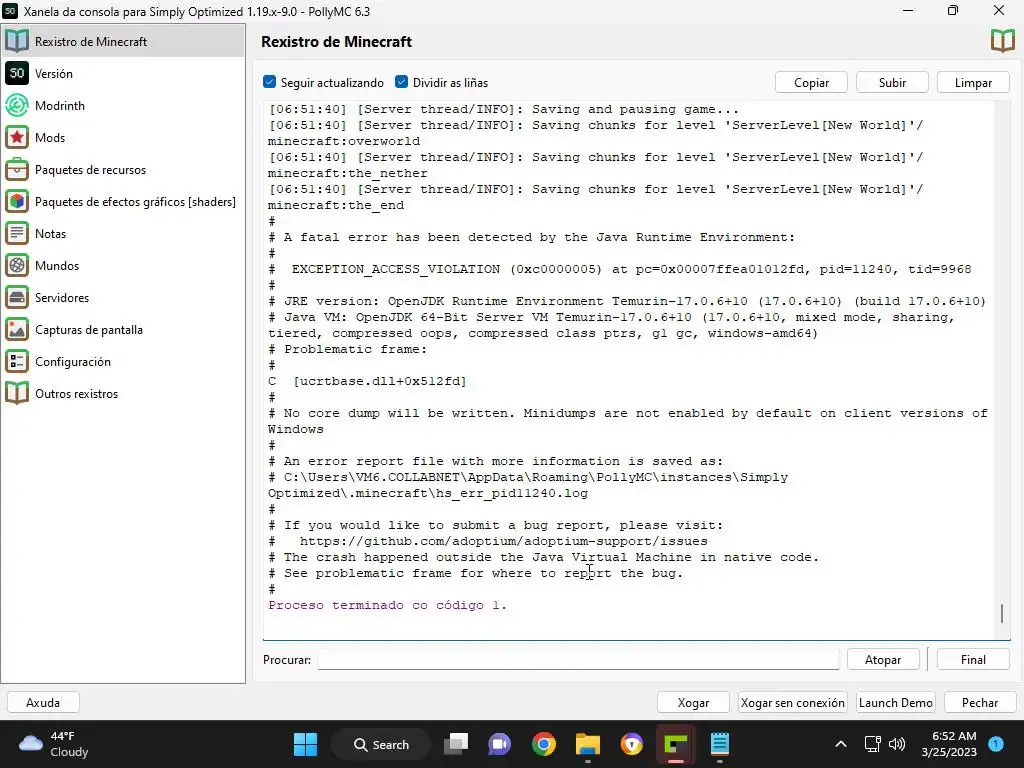This screenshot has height=768, width=1024.
Task: Click the network tray icon
Action: click(x=872, y=744)
